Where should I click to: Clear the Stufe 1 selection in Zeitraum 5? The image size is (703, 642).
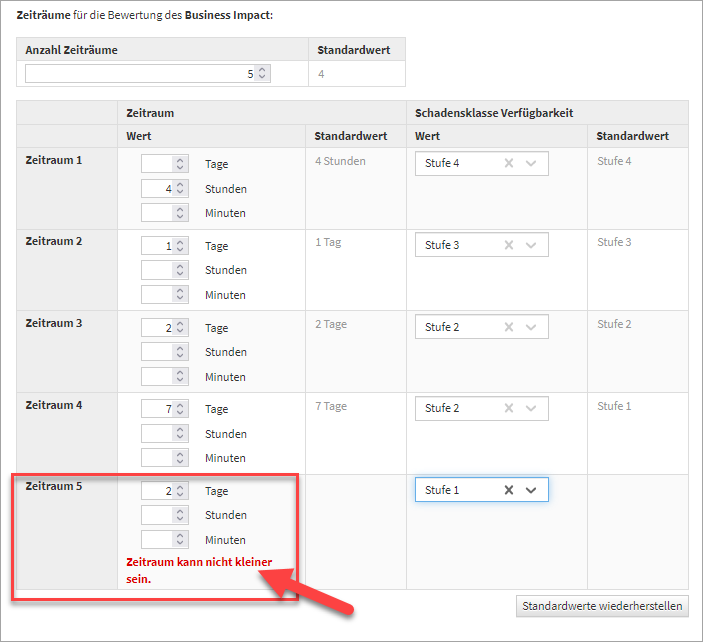coord(508,490)
